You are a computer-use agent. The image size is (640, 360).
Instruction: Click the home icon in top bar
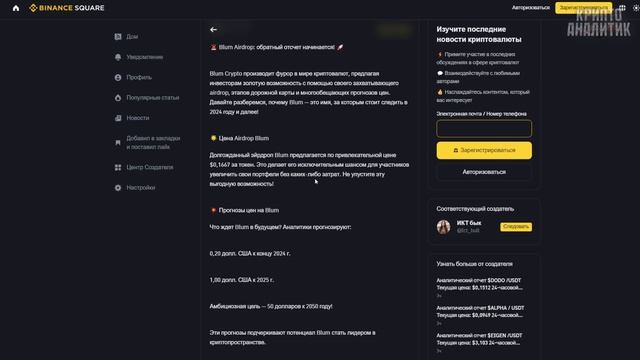[16, 8]
